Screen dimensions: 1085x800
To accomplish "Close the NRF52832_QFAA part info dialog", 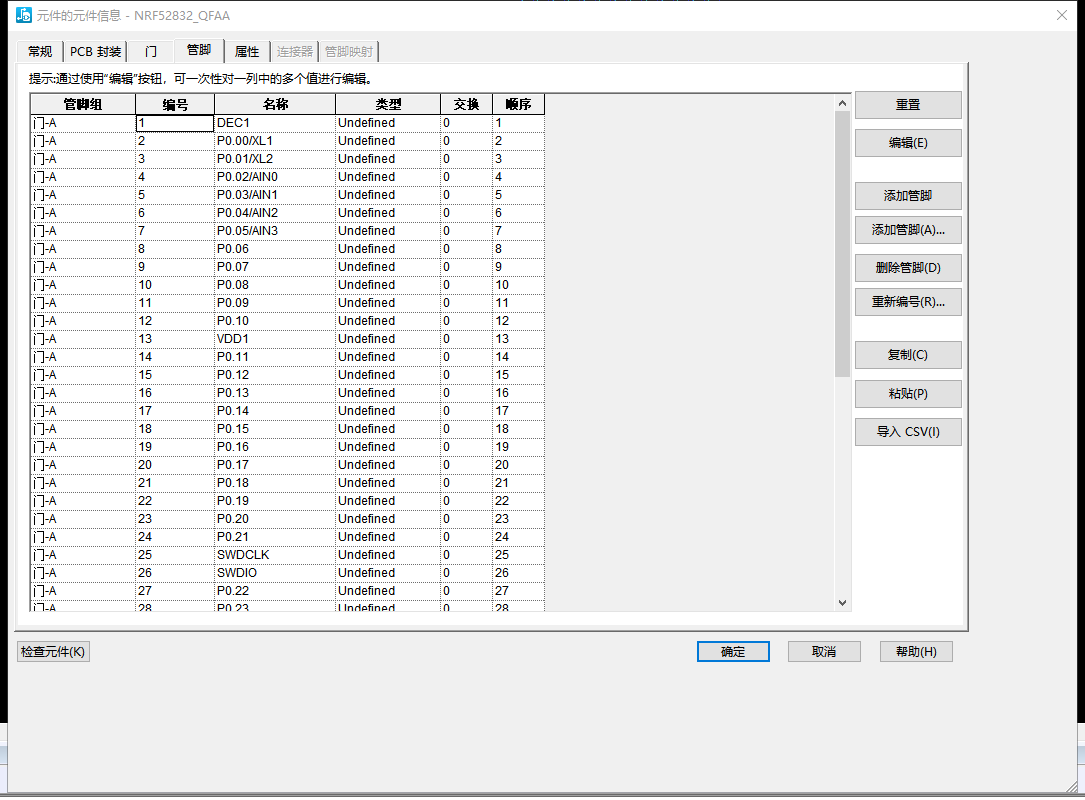I will coord(1061,15).
